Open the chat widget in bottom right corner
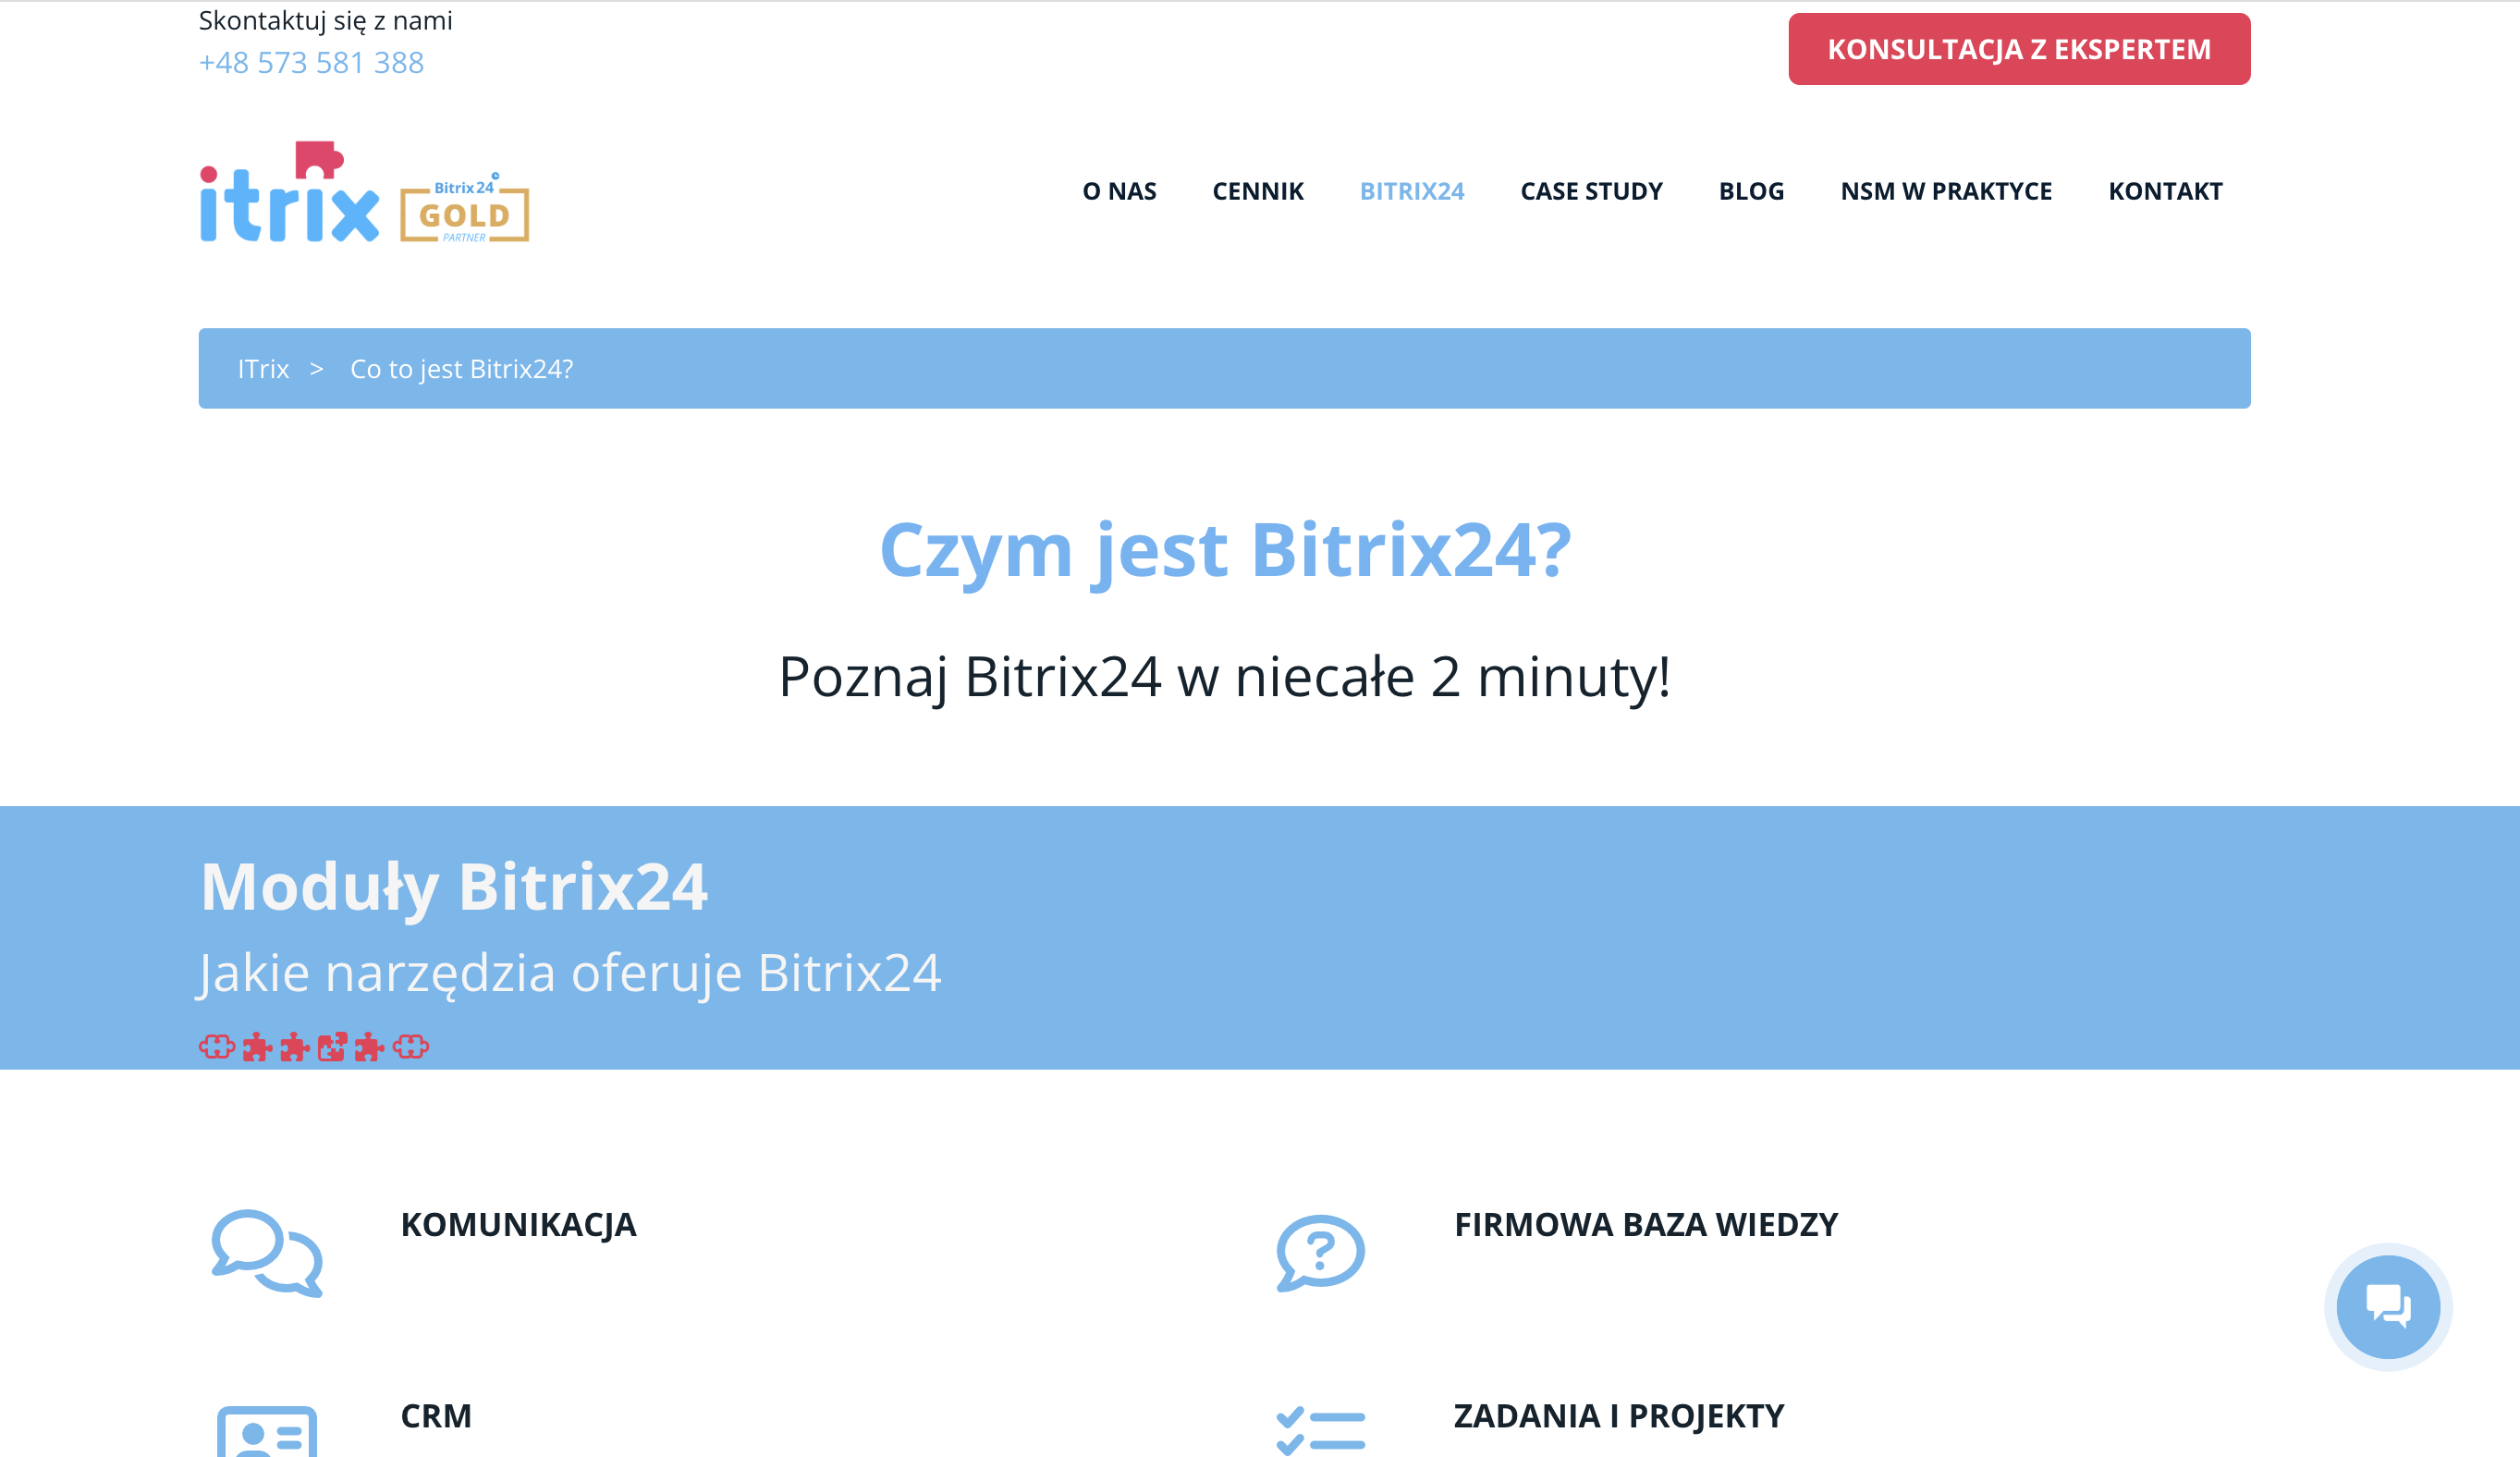 tap(2388, 1307)
